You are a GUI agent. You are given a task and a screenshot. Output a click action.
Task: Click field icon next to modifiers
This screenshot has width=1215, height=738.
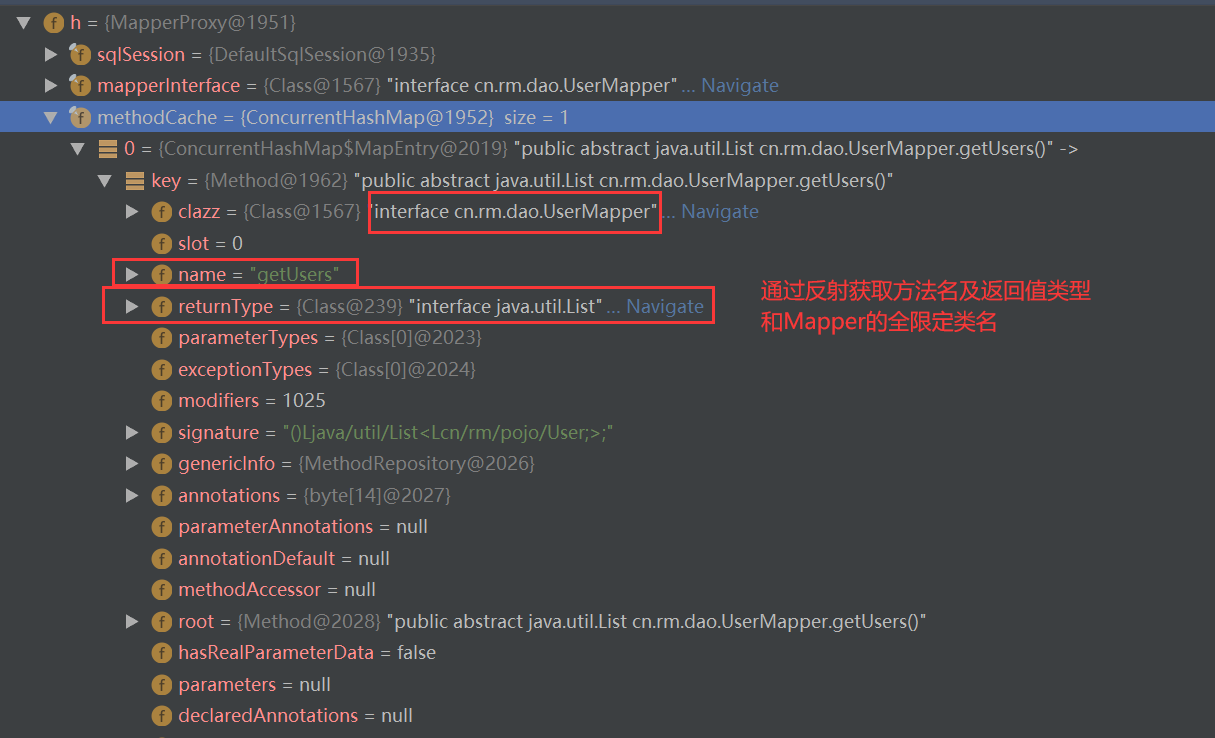(x=161, y=400)
